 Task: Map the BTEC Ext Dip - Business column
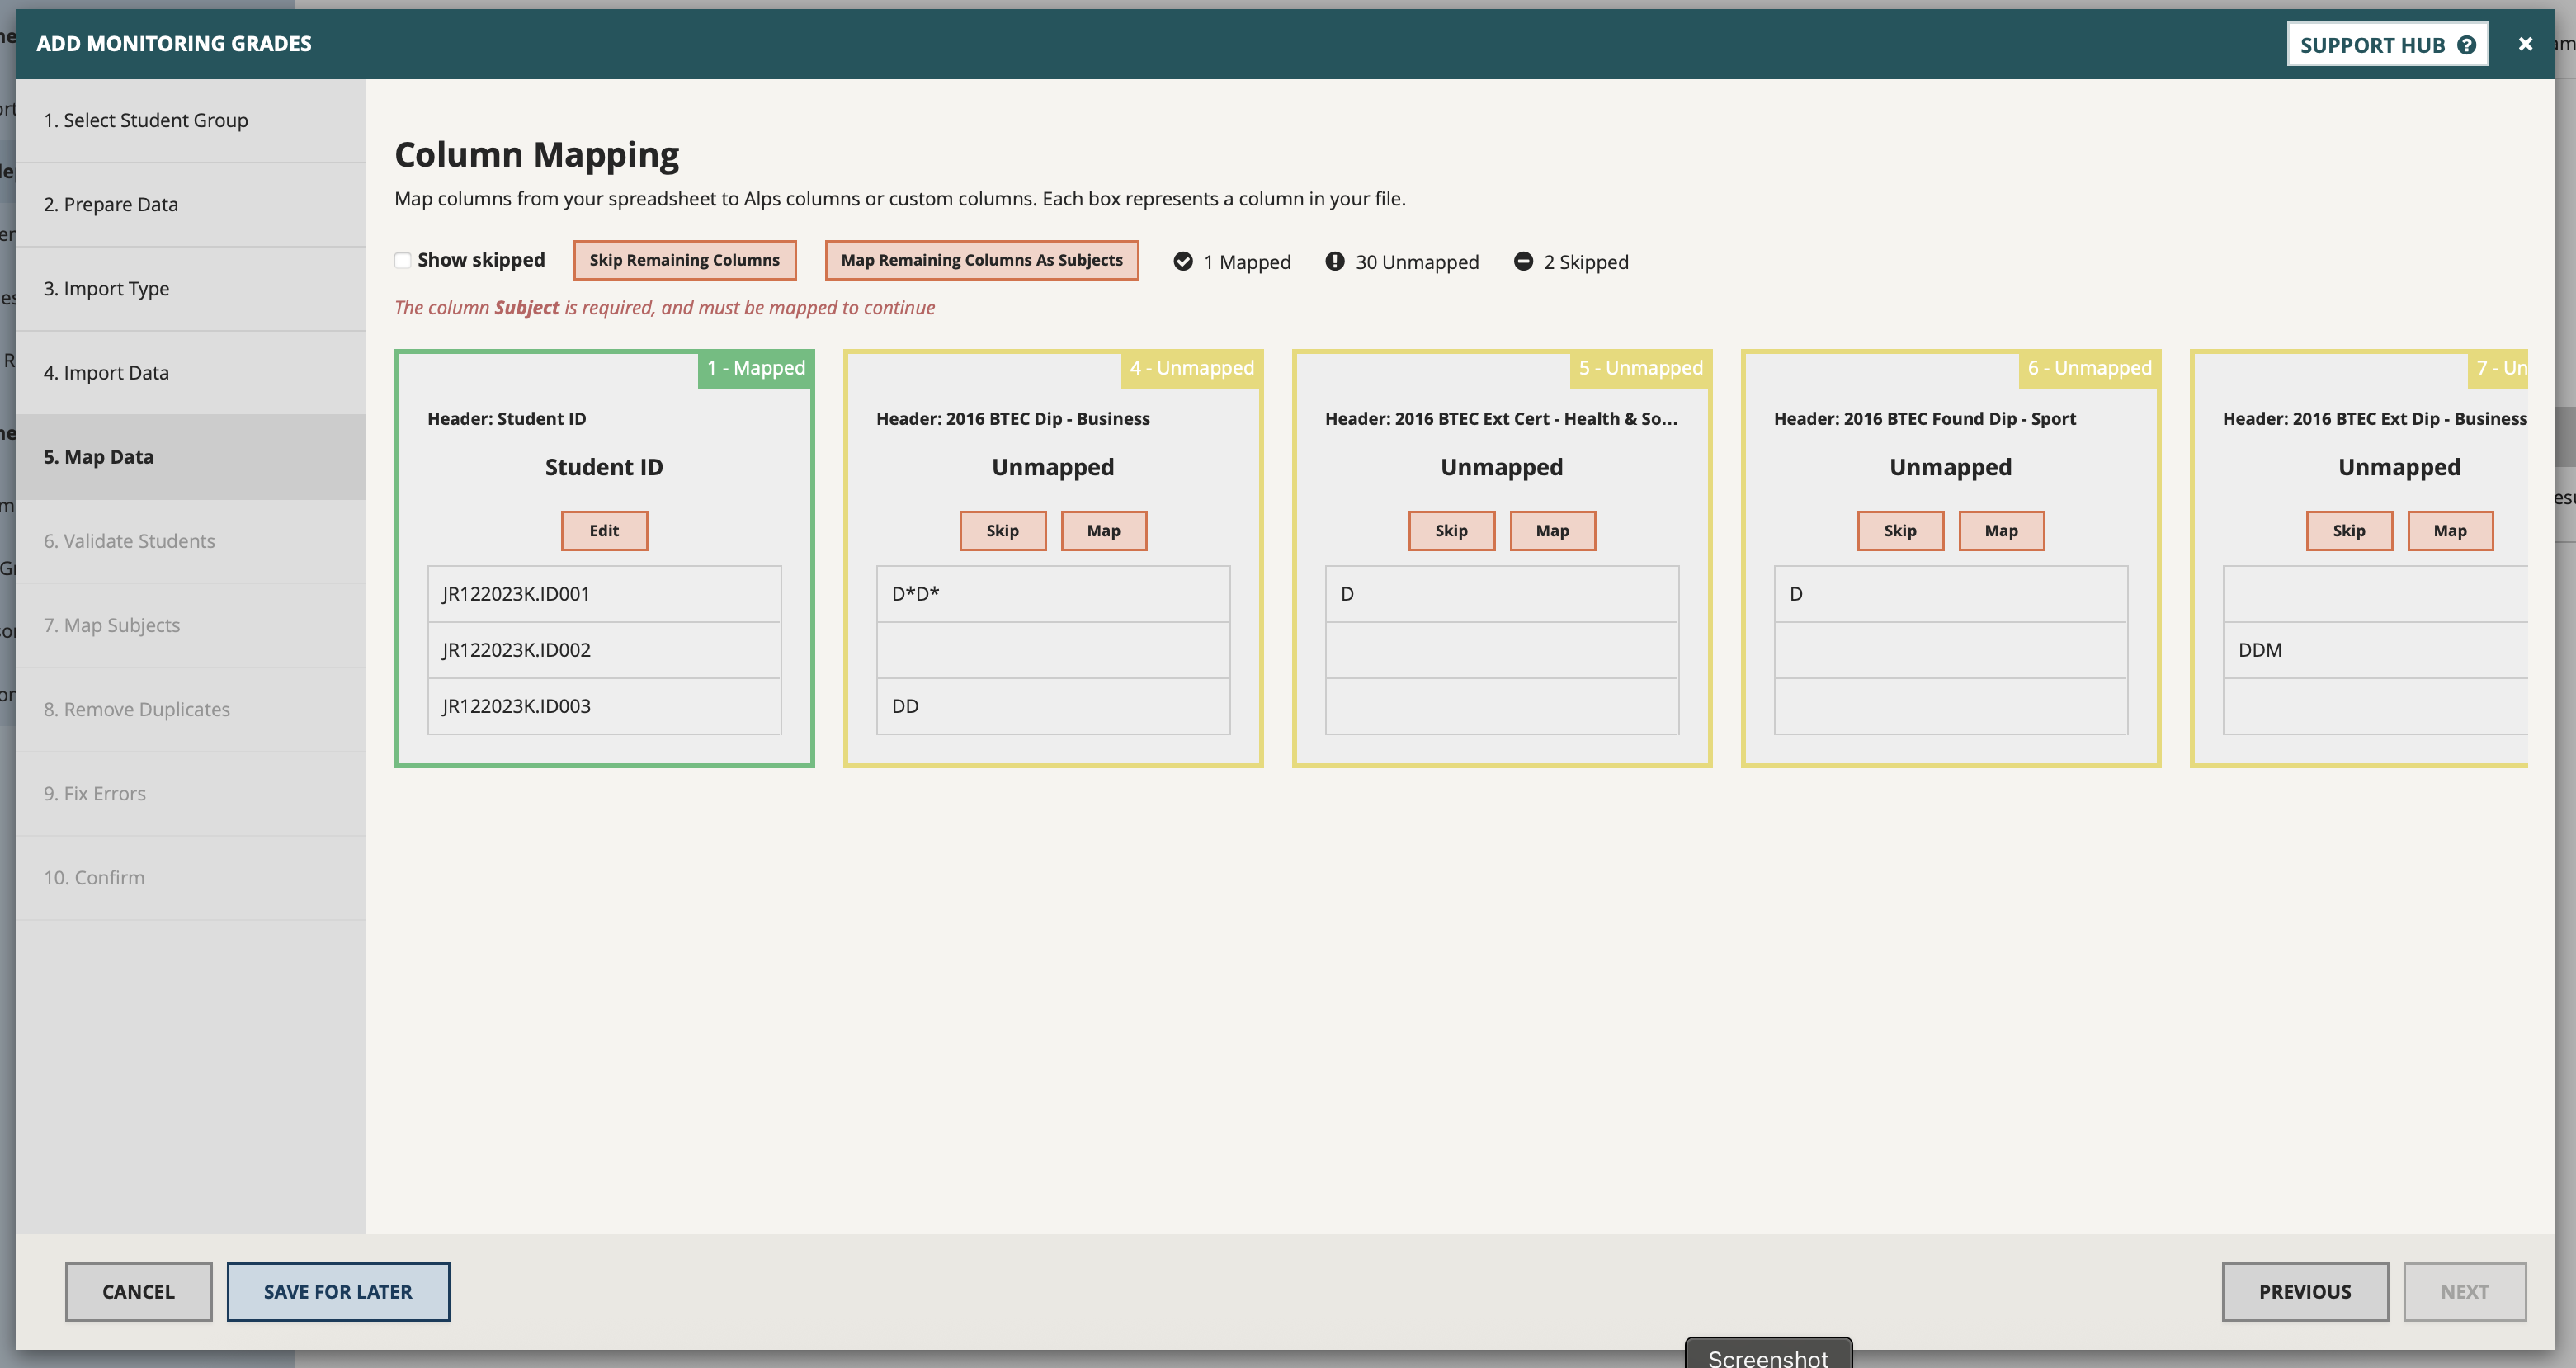(x=2450, y=530)
